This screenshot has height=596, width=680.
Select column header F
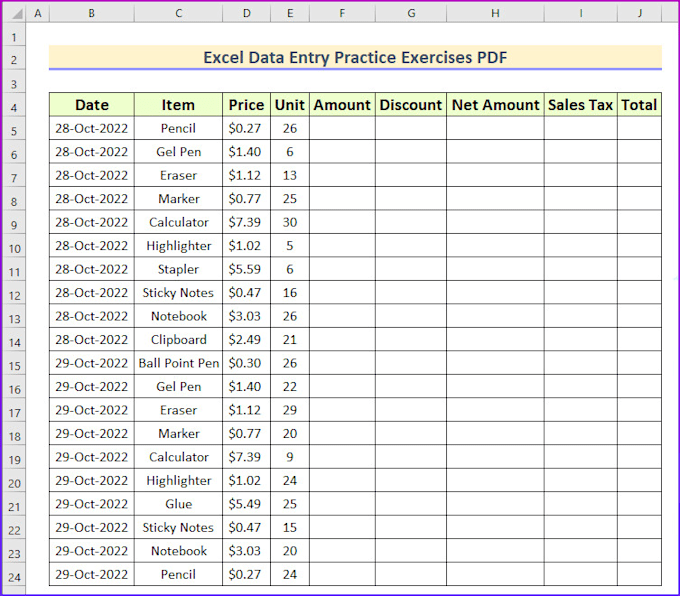point(342,13)
